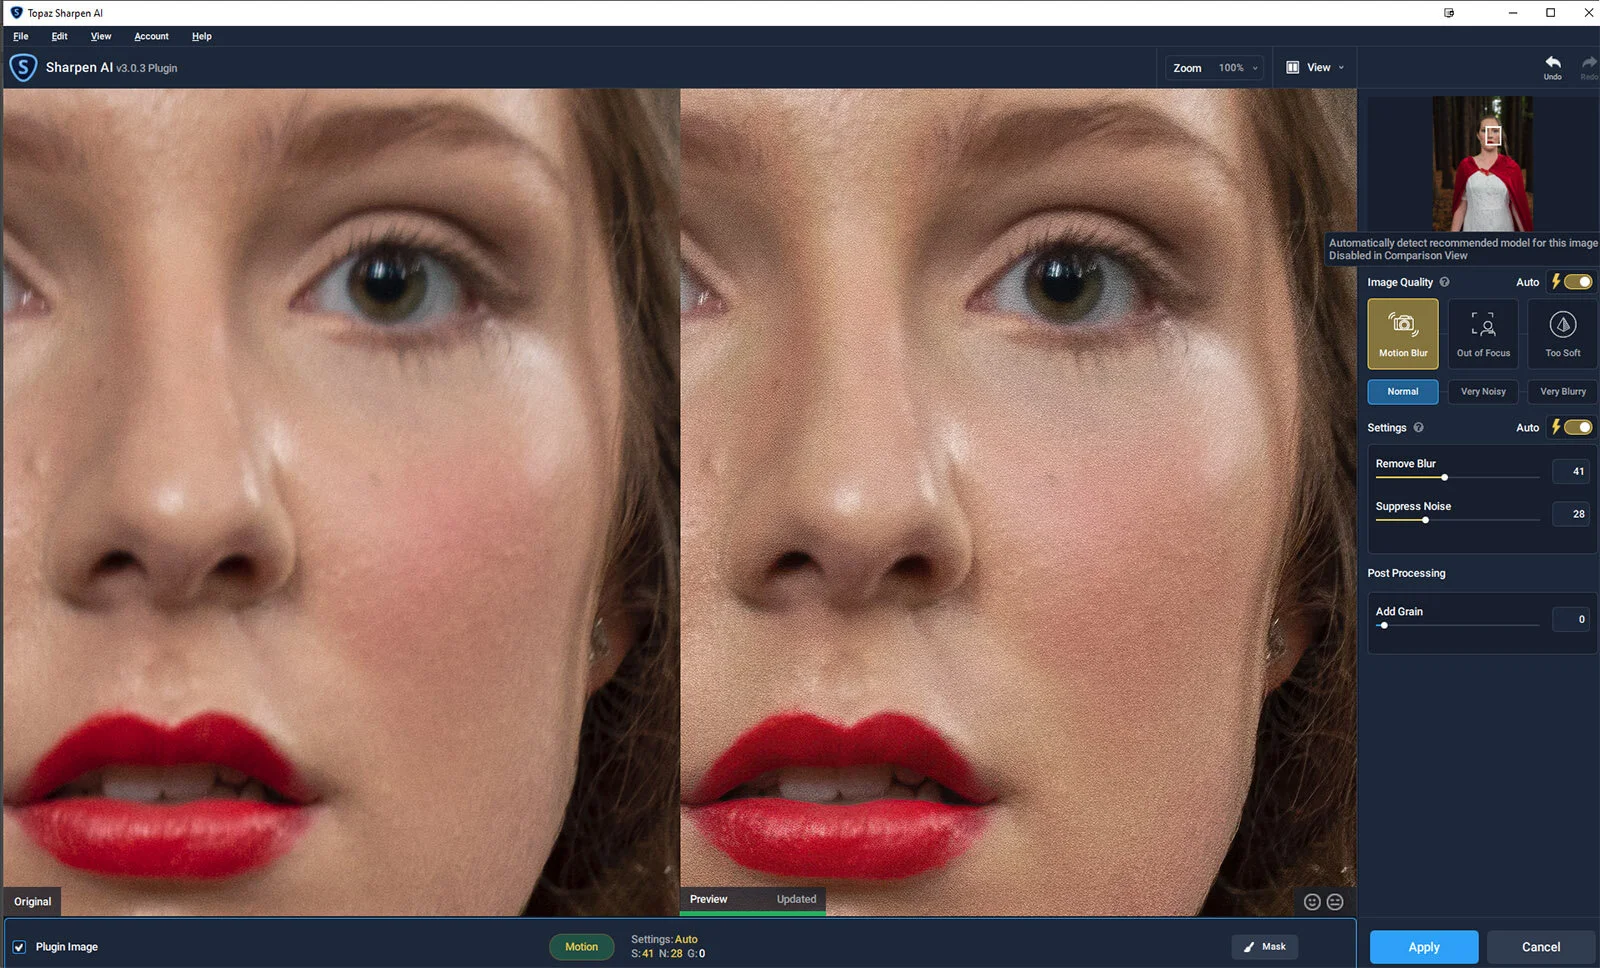The height and width of the screenshot is (968, 1600).
Task: Open Settings help question mark icon
Action: coord(1418,427)
